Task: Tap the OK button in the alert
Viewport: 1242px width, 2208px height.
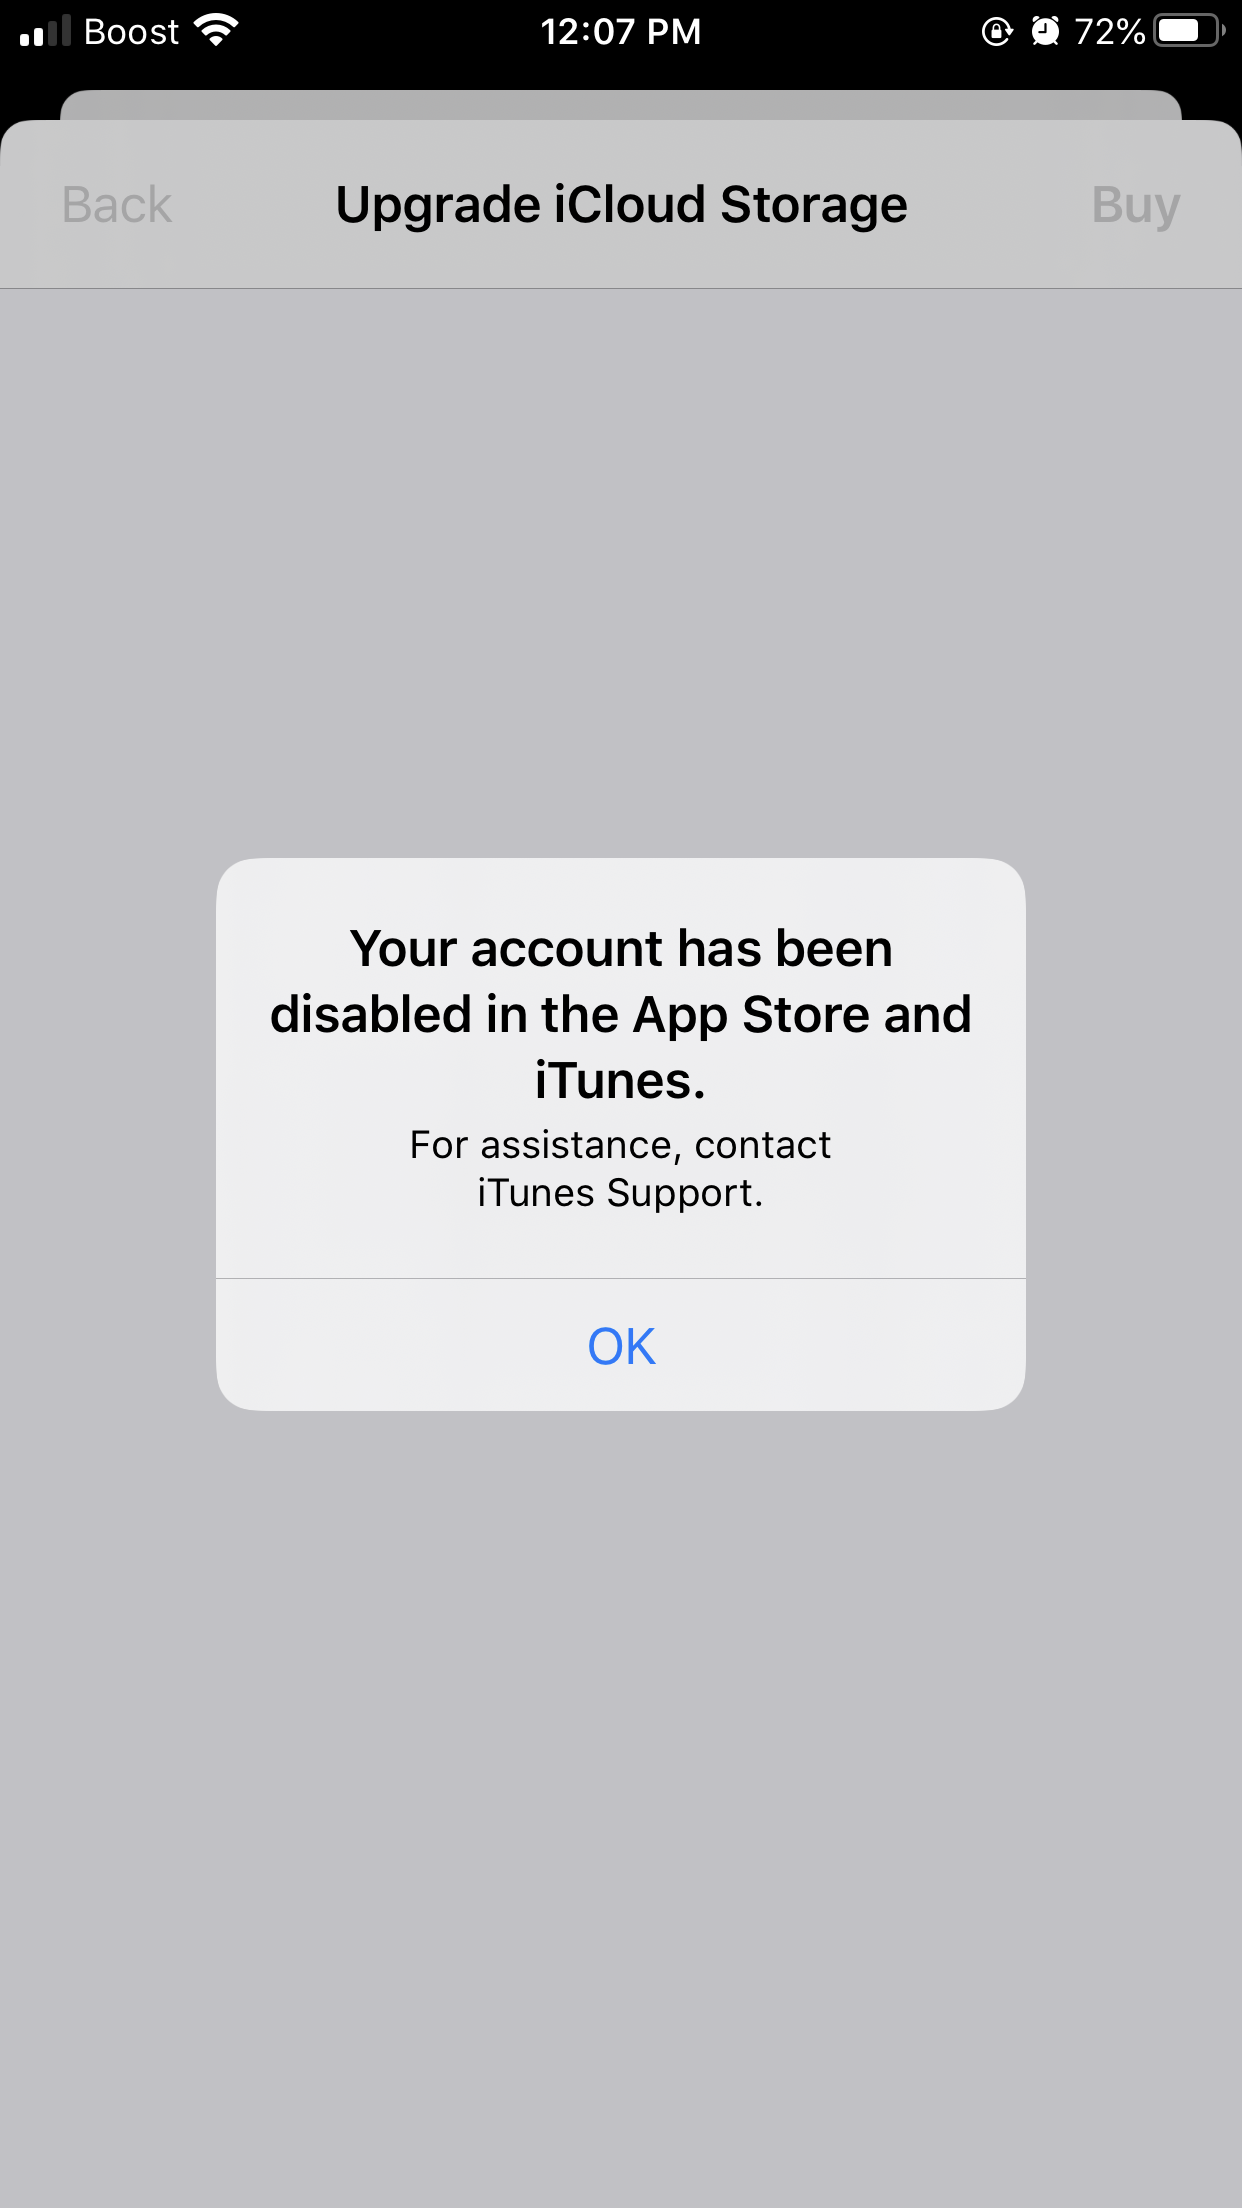Action: 621,1345
